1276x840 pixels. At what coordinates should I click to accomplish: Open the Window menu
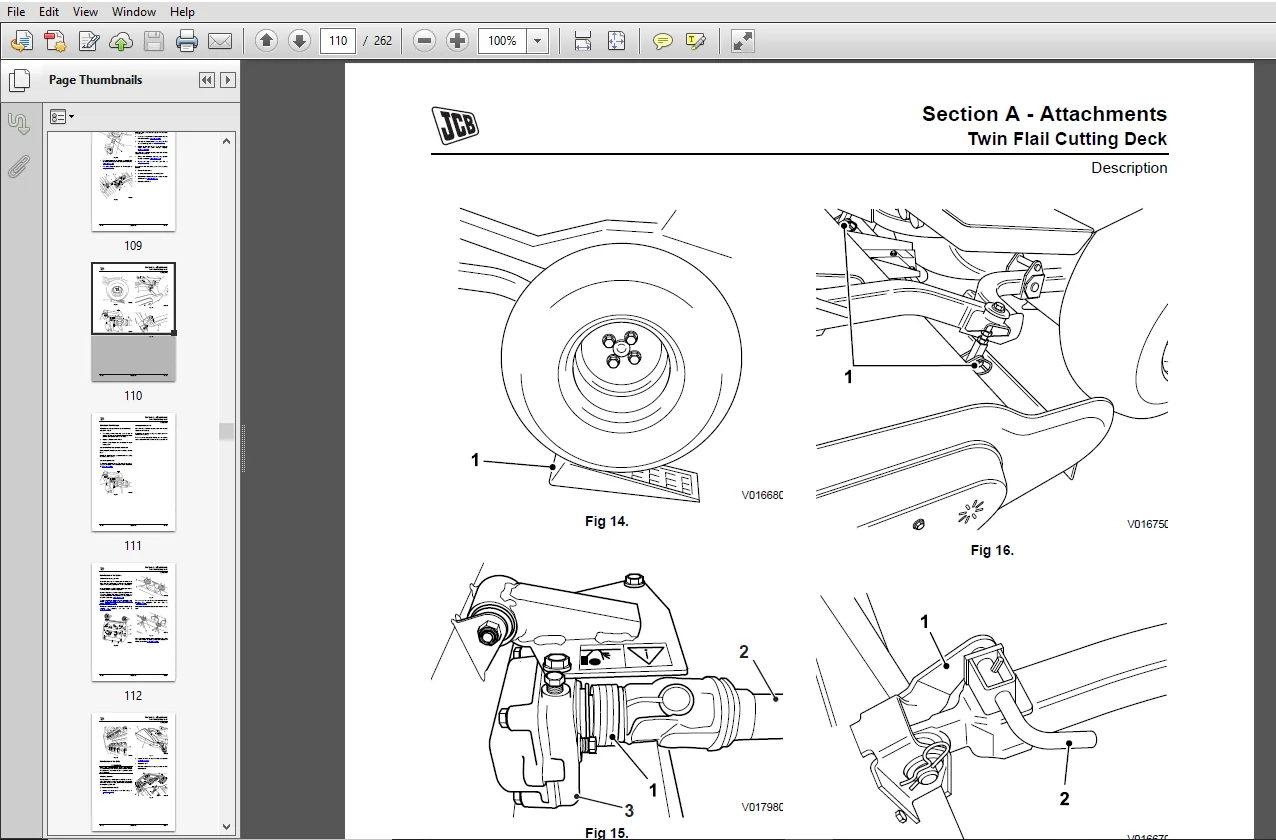(134, 12)
